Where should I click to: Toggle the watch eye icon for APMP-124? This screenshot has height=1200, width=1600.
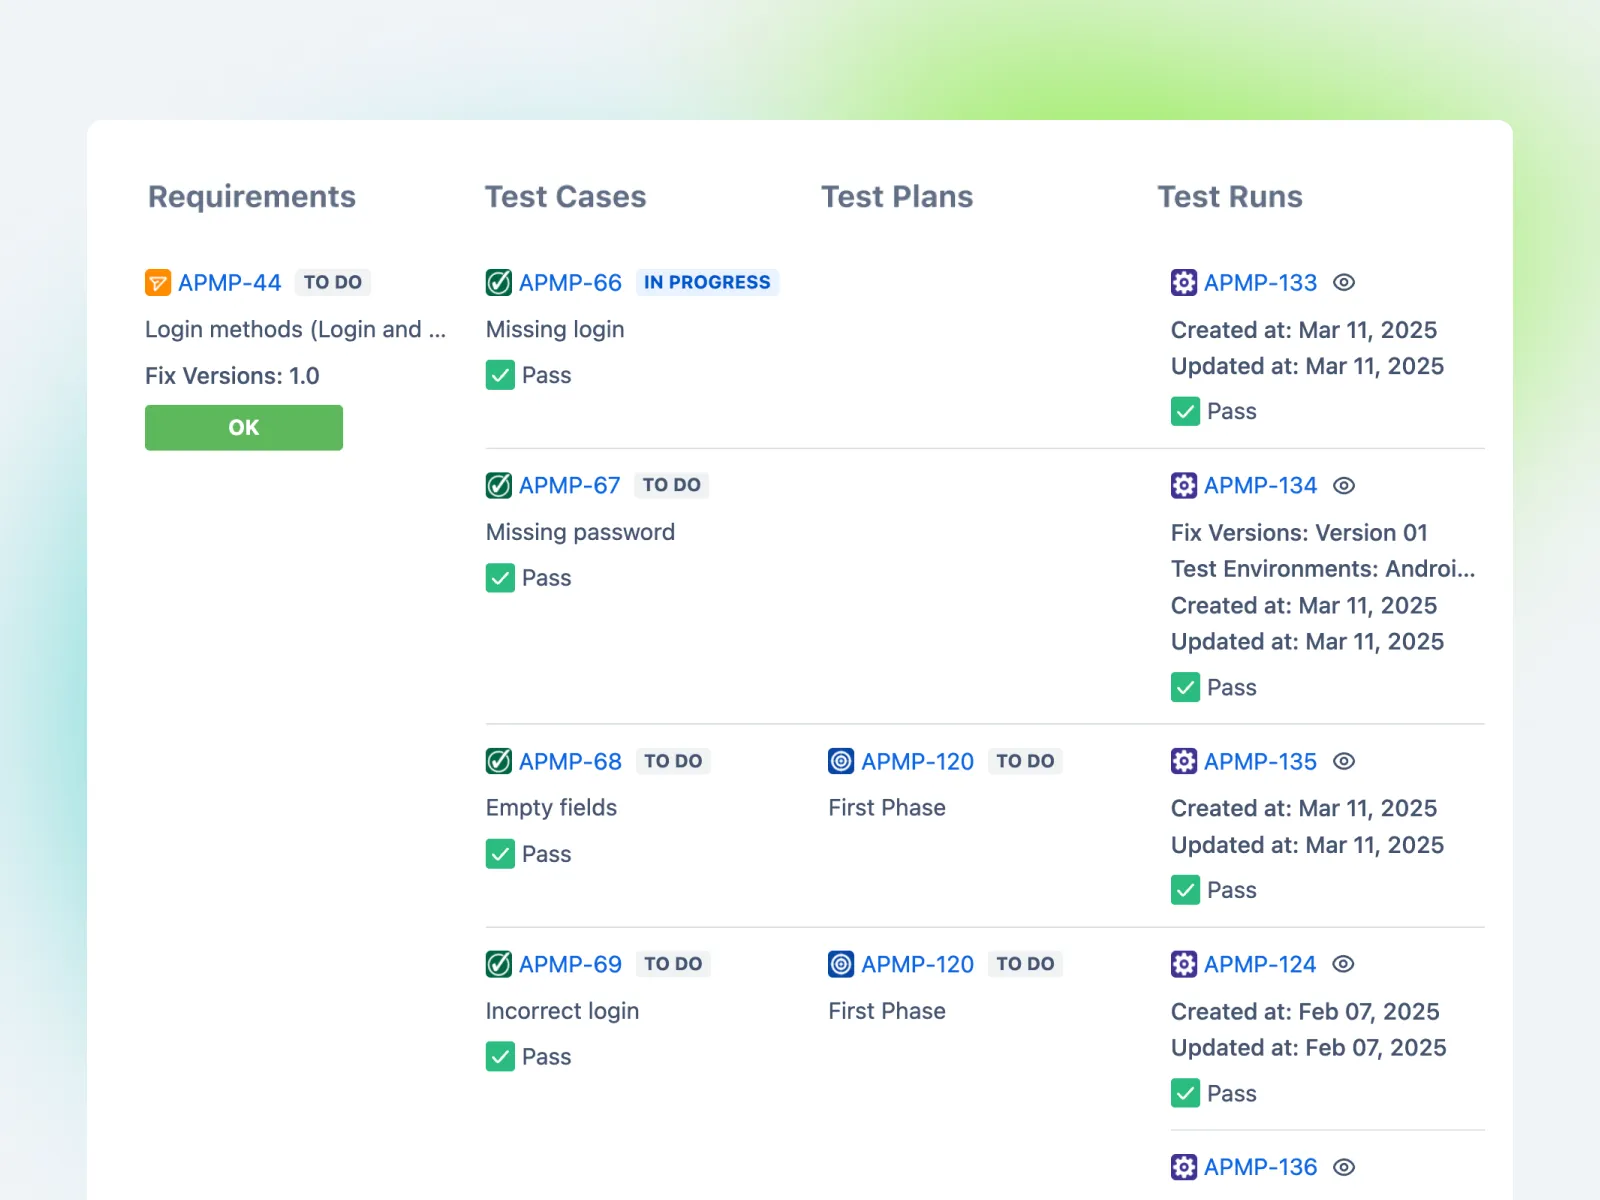tap(1343, 965)
